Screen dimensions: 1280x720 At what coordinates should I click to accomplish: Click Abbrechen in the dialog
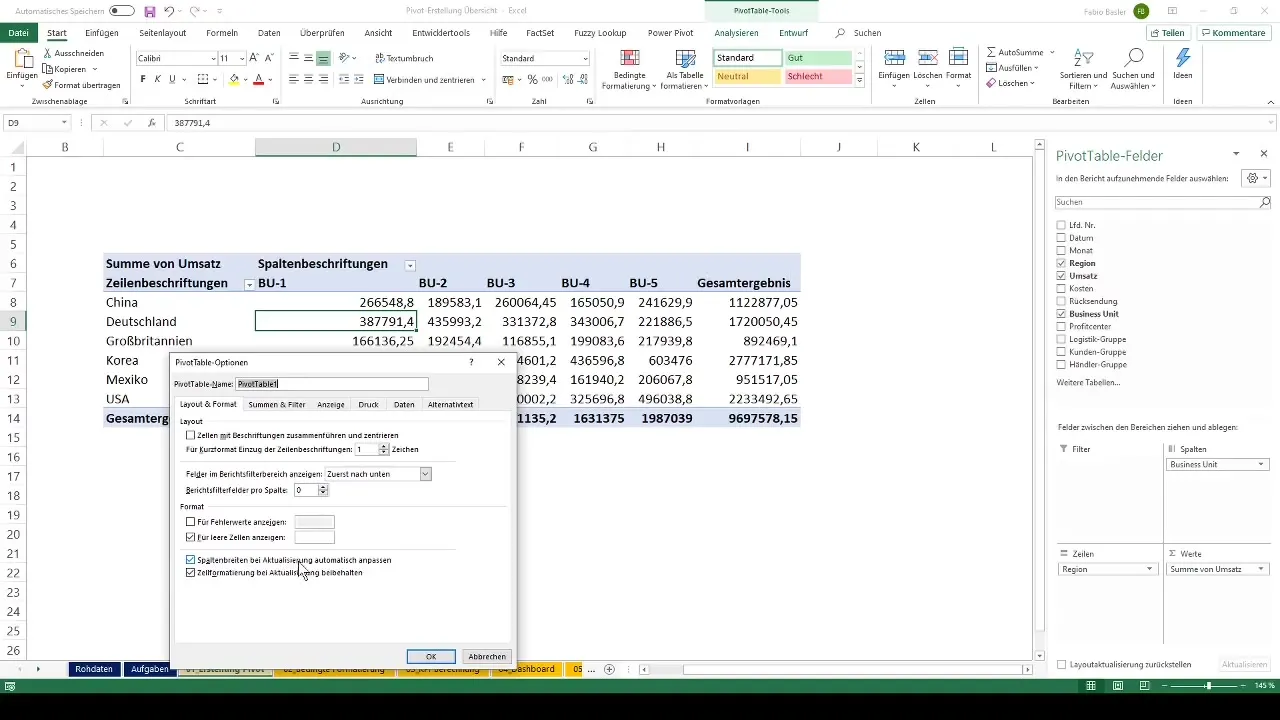click(487, 657)
